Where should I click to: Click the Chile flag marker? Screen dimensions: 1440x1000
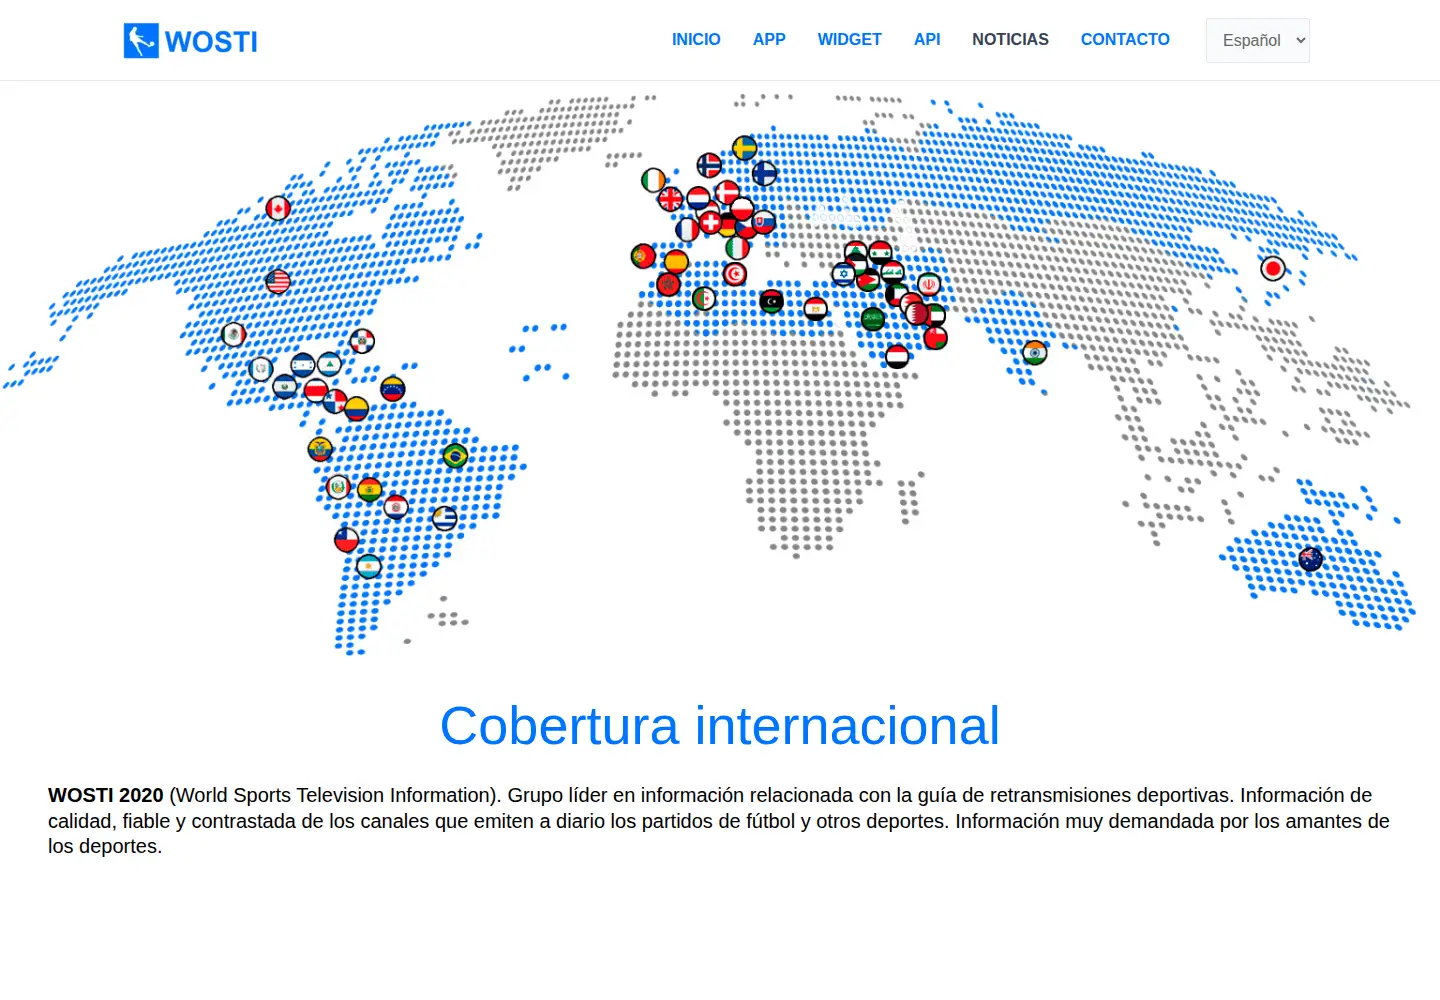(346, 540)
